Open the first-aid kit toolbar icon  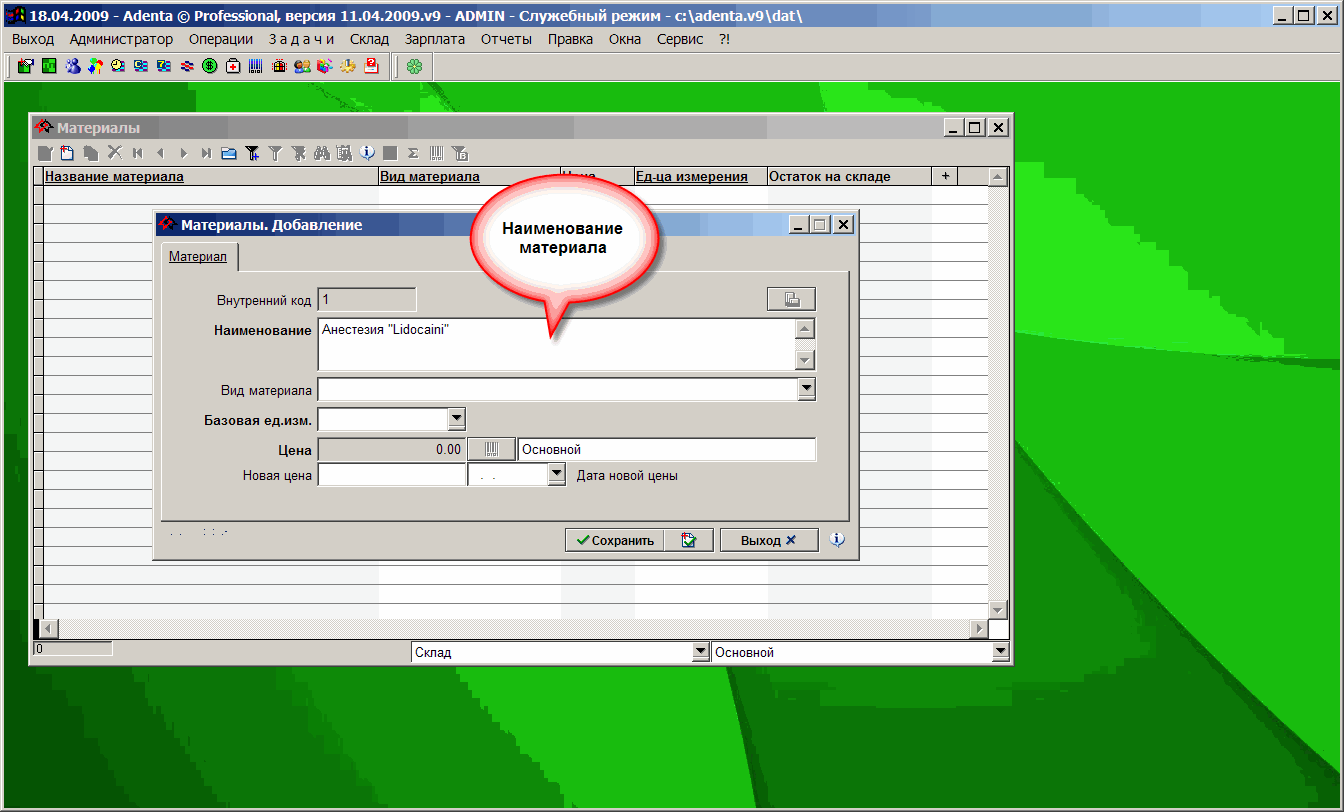tap(233, 67)
